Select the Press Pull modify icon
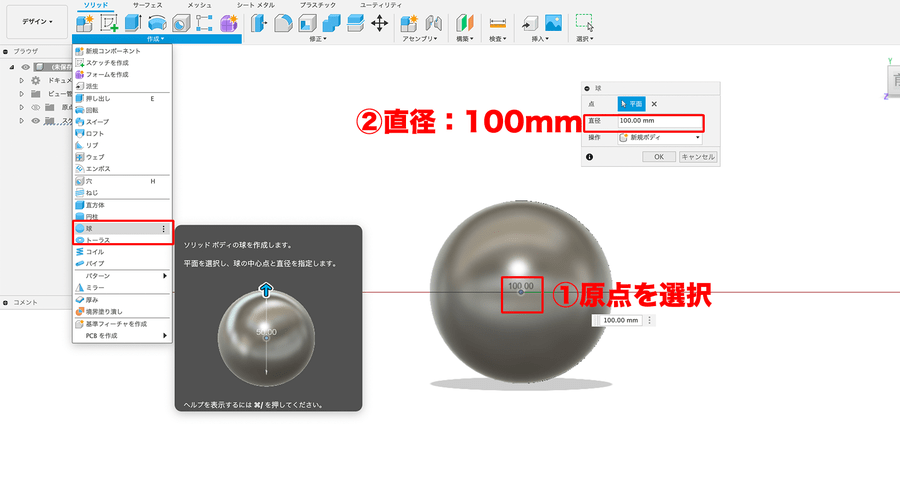 pos(259,23)
